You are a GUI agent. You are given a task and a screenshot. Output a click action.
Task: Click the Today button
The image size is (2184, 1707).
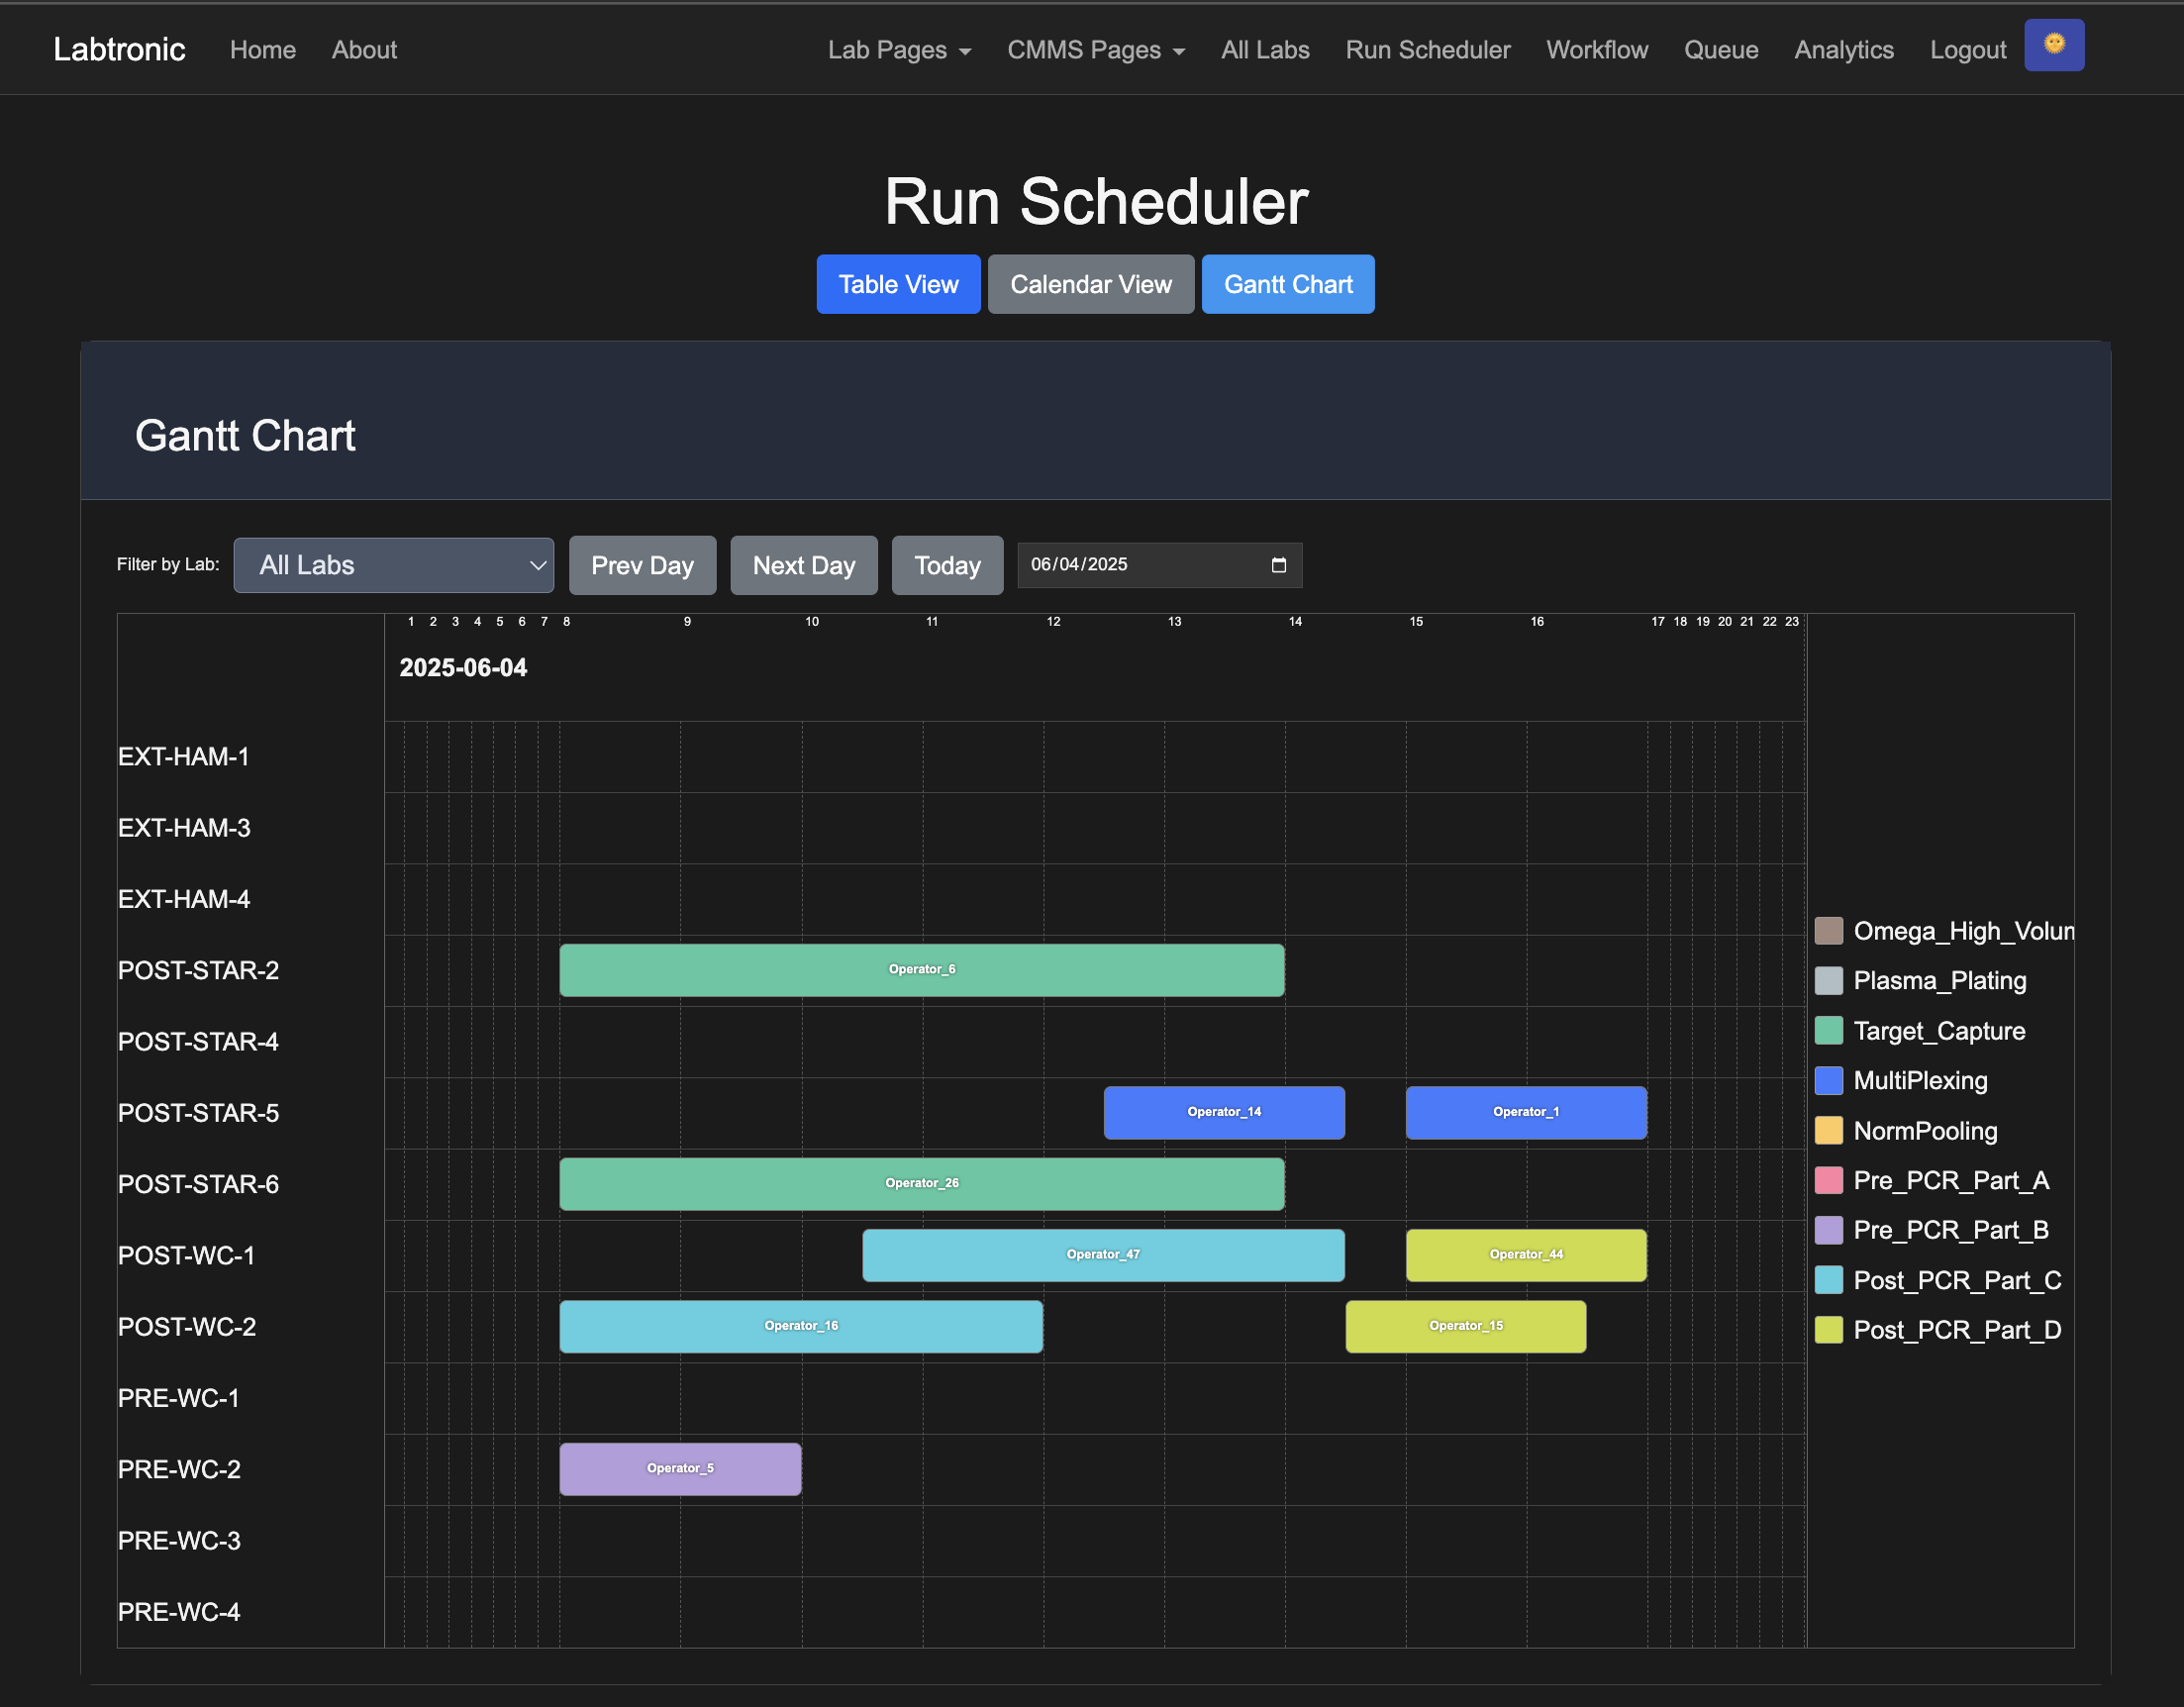946,565
